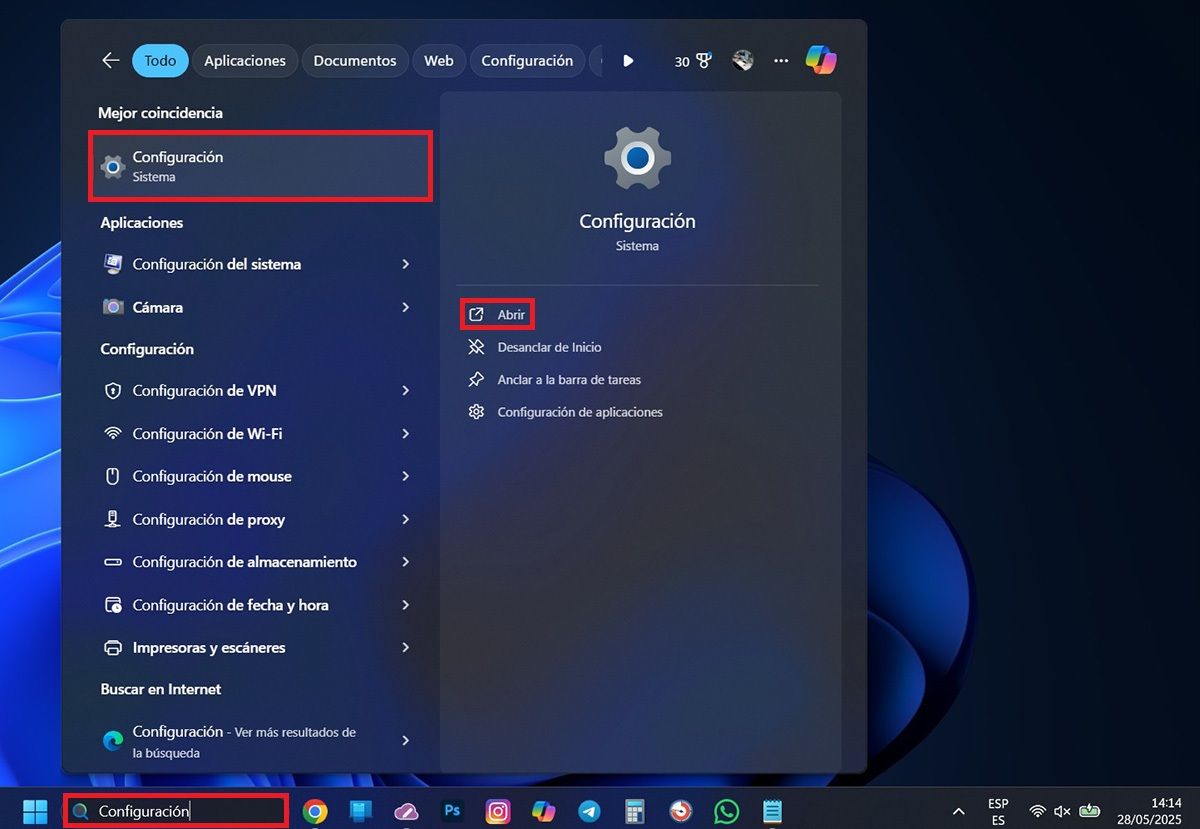Open the three-dots more options menu
This screenshot has width=1200, height=829.
(781, 61)
